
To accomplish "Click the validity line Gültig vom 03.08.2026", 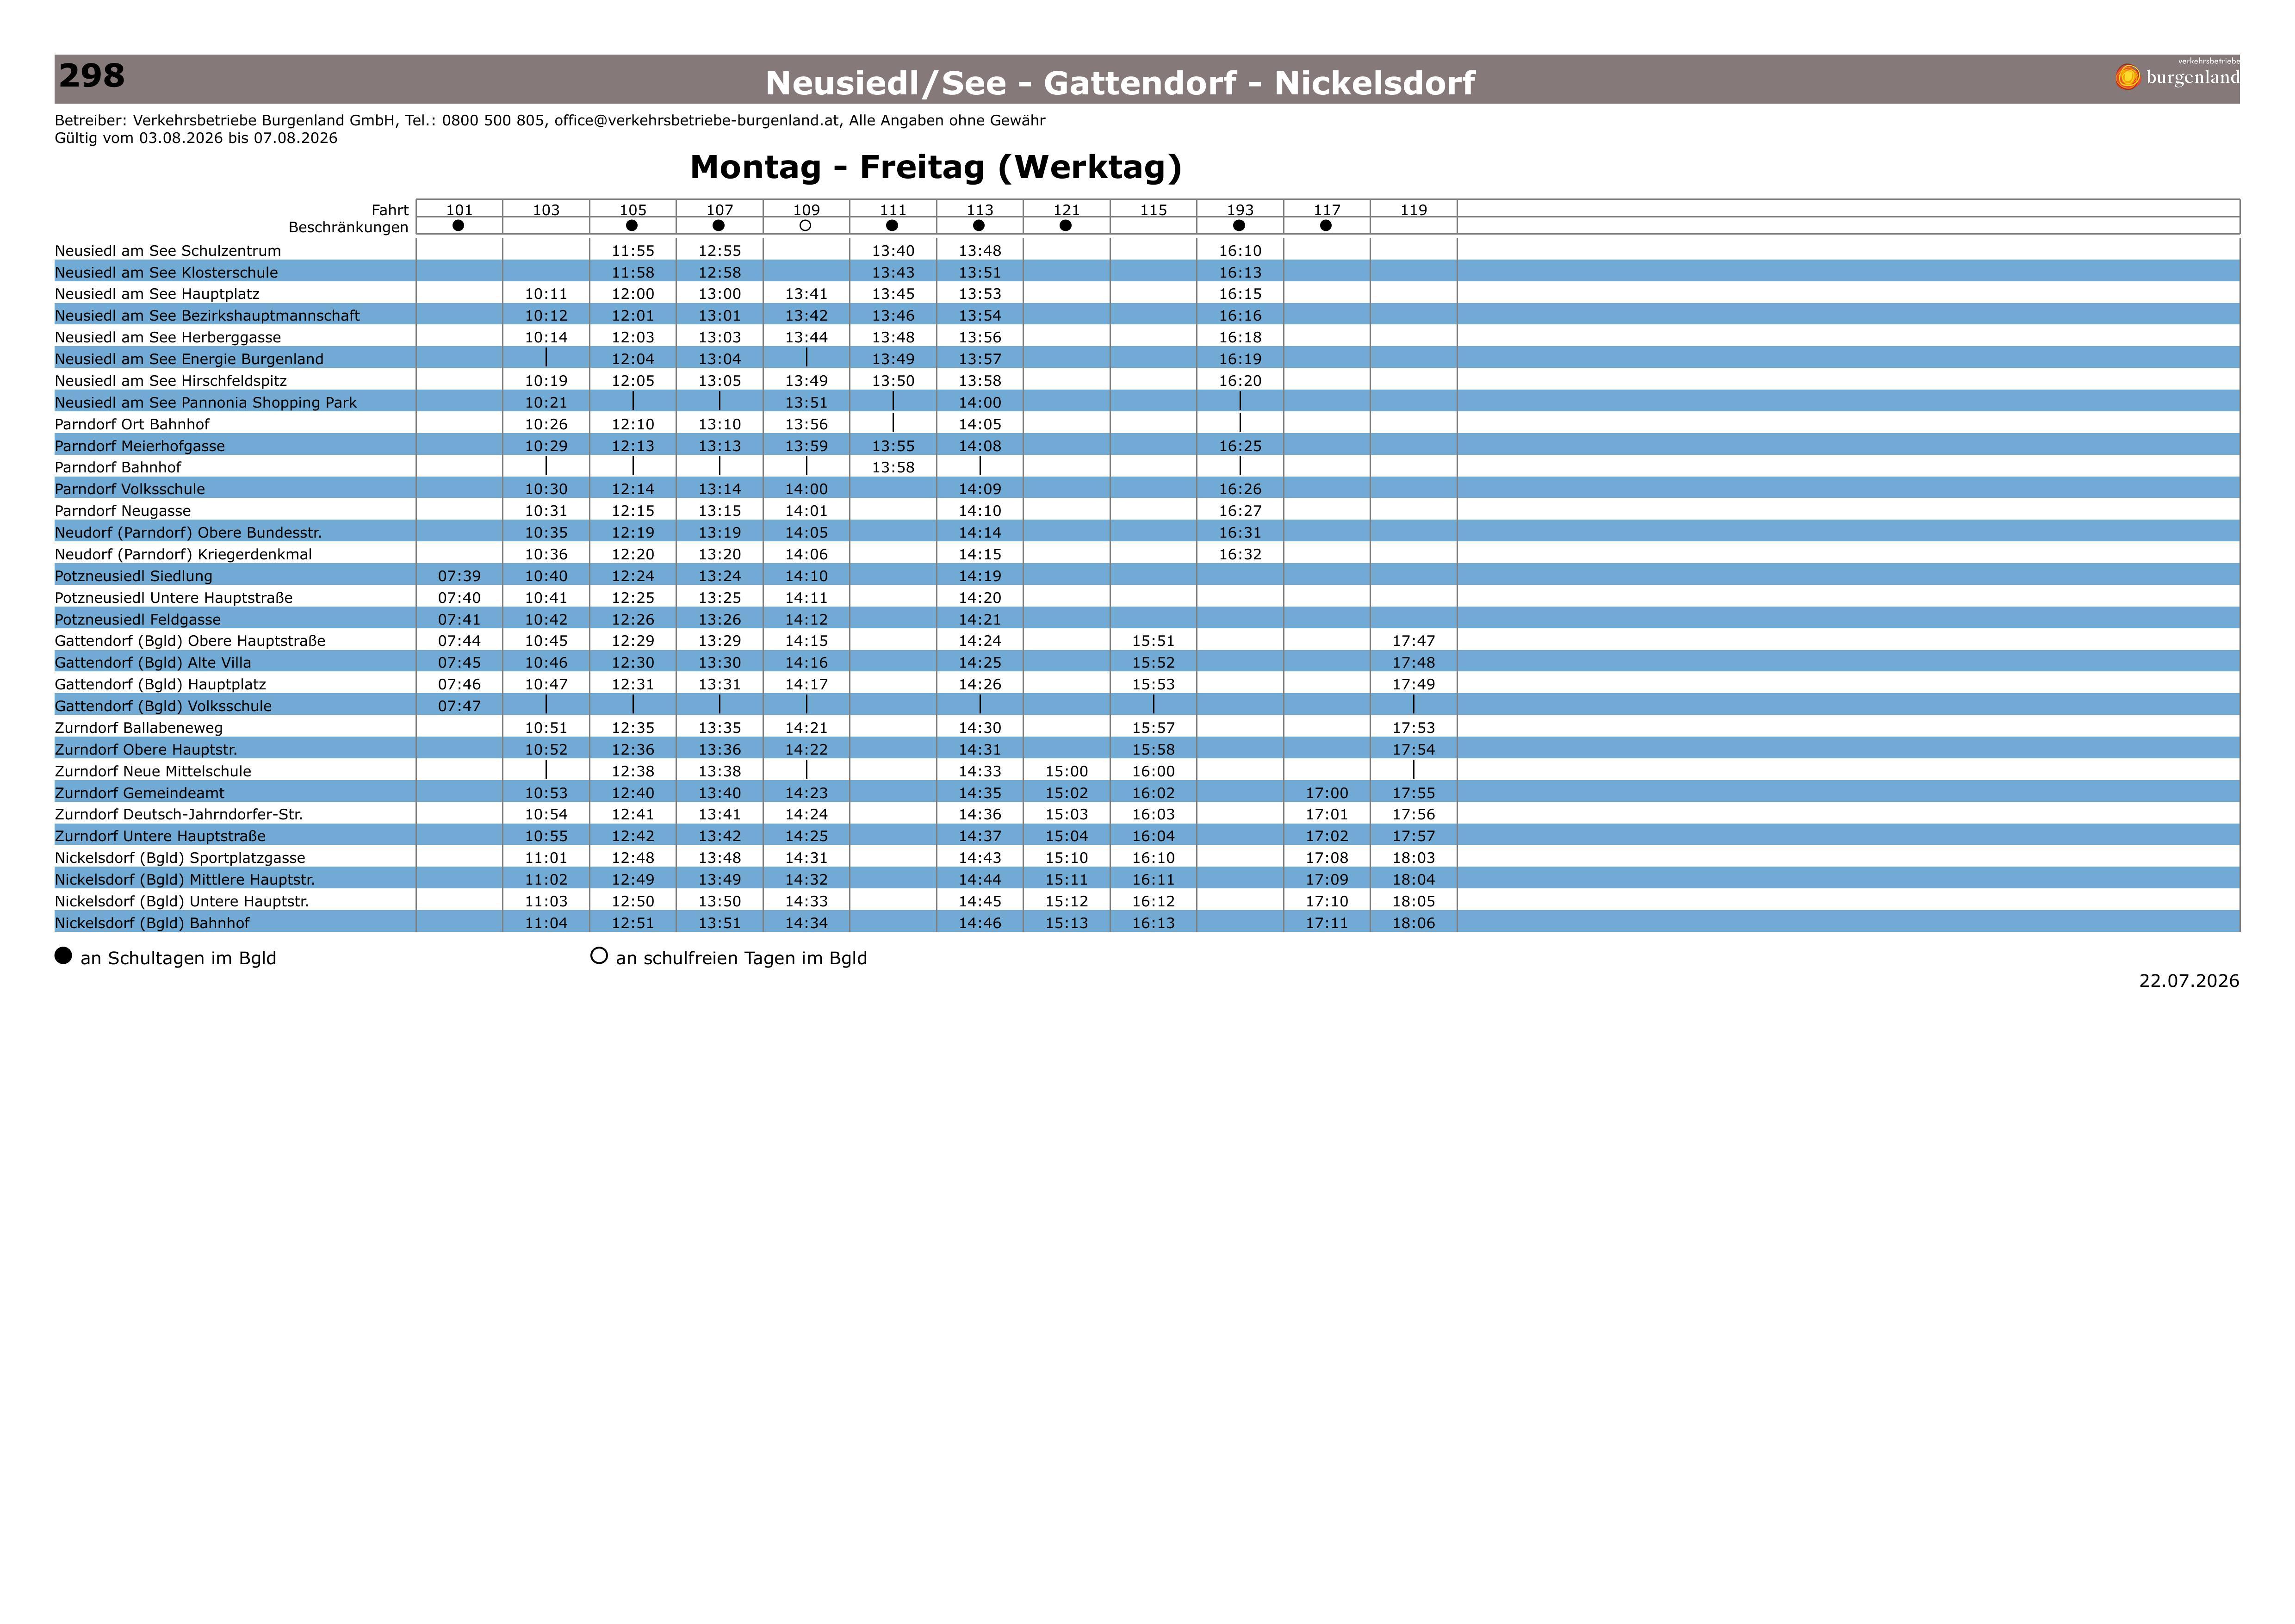I will (196, 138).
